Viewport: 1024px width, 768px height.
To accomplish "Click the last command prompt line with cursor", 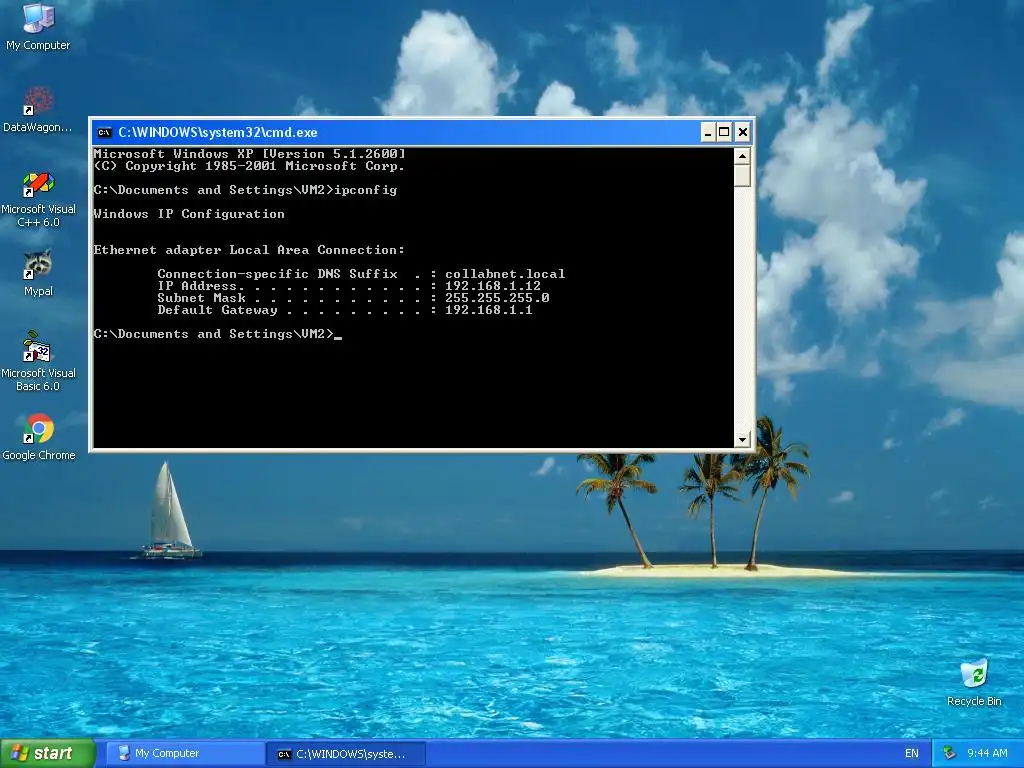I will pos(217,334).
